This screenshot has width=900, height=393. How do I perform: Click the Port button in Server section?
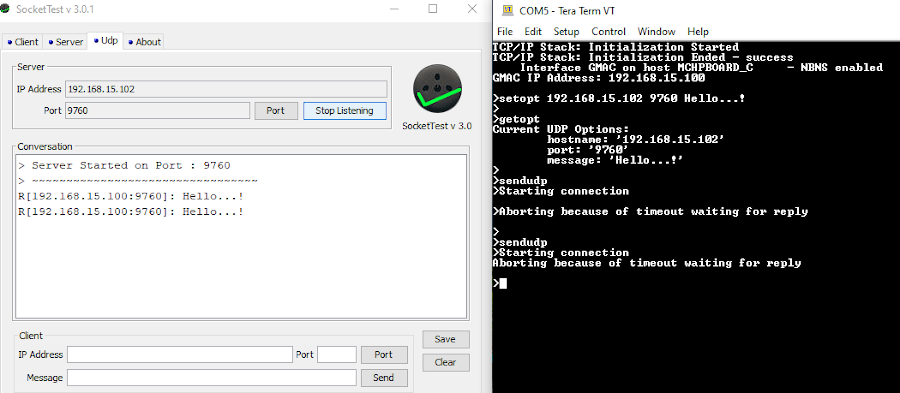coord(276,111)
